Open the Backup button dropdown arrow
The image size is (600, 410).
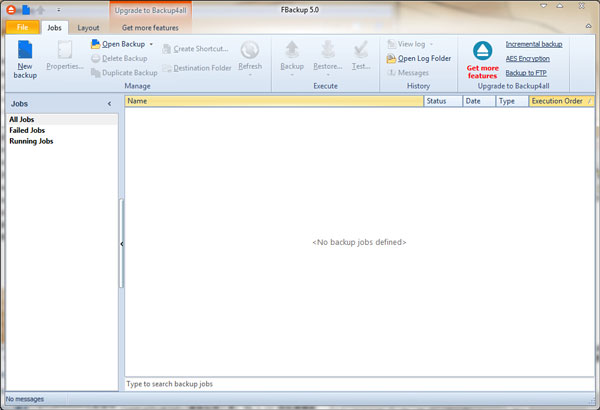(292, 75)
